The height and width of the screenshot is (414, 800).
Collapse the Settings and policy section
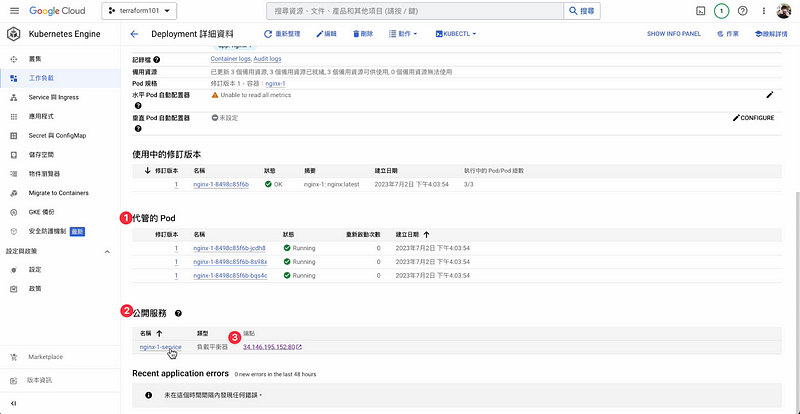[x=107, y=252]
